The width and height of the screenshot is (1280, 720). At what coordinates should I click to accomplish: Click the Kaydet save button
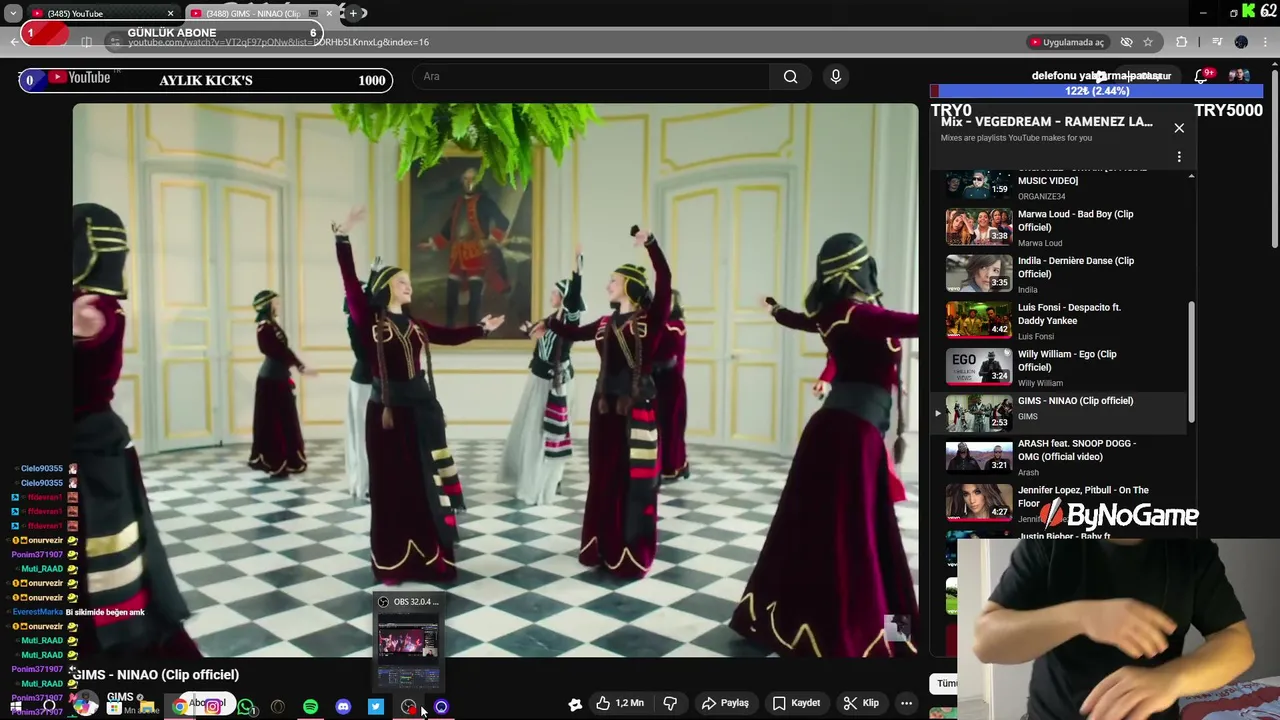[x=797, y=703]
